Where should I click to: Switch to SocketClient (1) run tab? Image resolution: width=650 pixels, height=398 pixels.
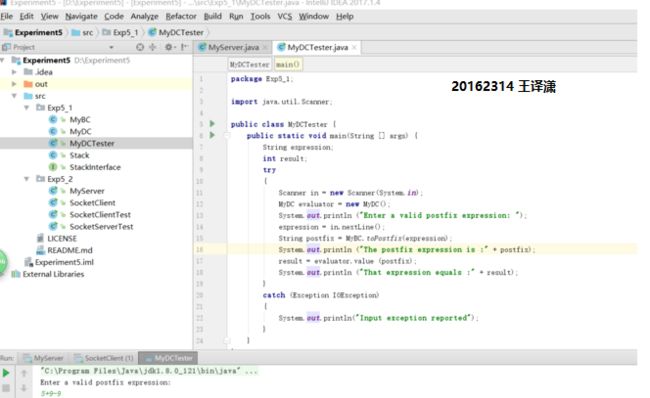click(104, 358)
